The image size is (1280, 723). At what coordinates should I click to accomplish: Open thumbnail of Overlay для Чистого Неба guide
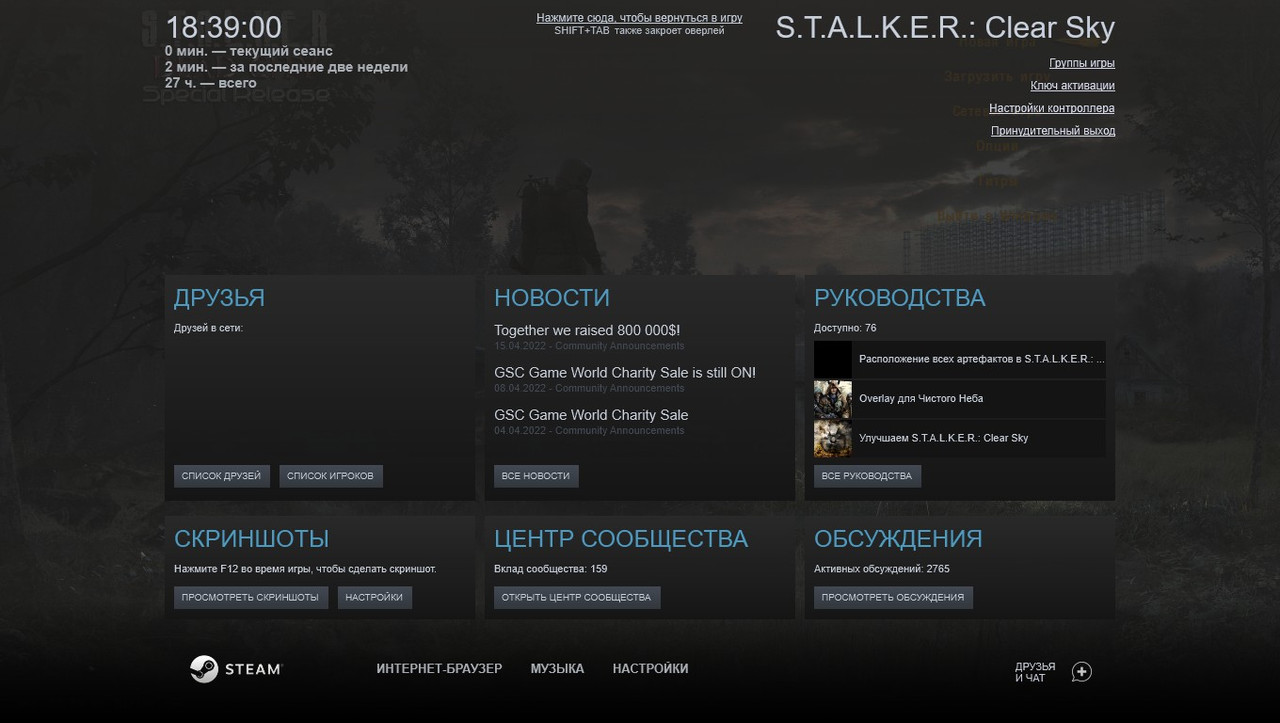pyautogui.click(x=832, y=399)
